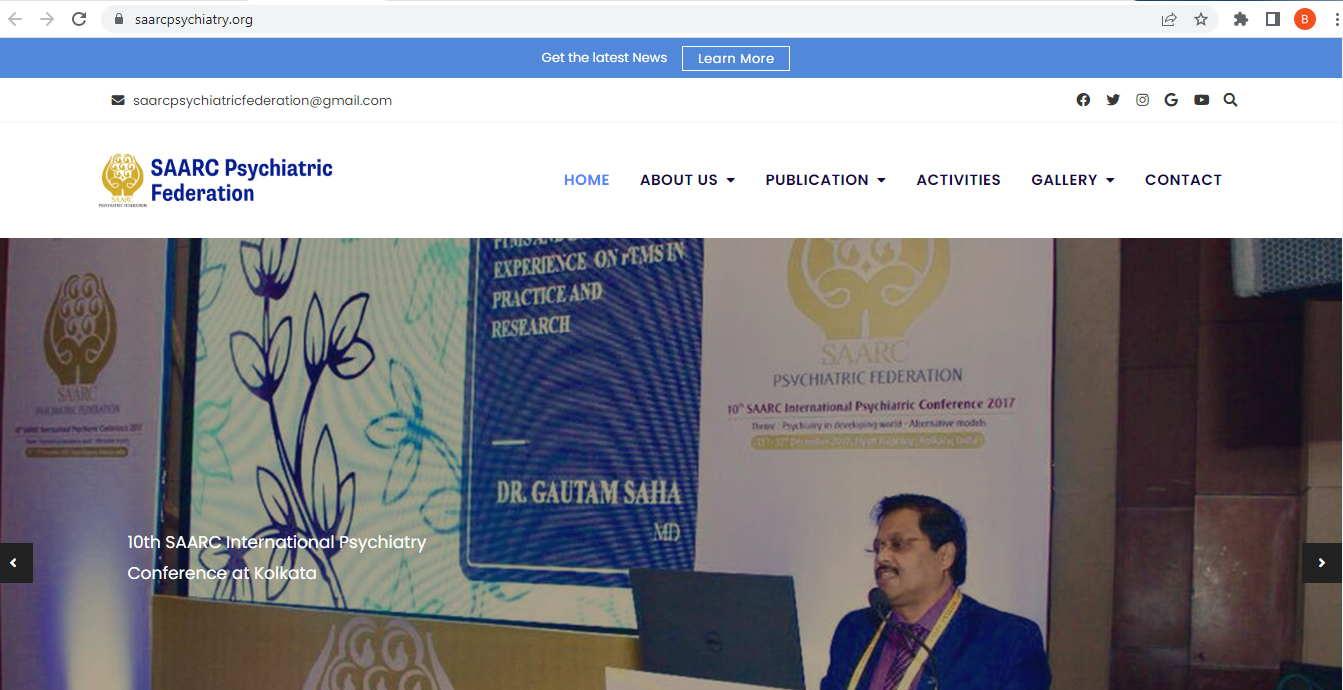The width and height of the screenshot is (1343, 690).
Task: Open the Google social icon
Action: 1171,100
